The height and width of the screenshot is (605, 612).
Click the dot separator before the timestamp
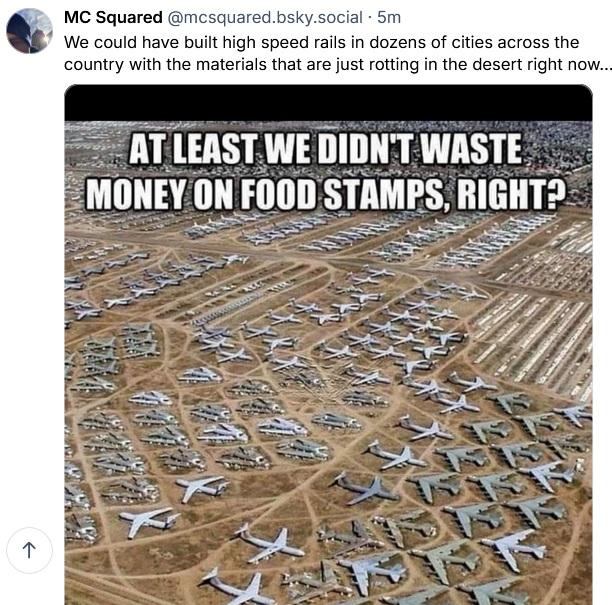point(368,17)
